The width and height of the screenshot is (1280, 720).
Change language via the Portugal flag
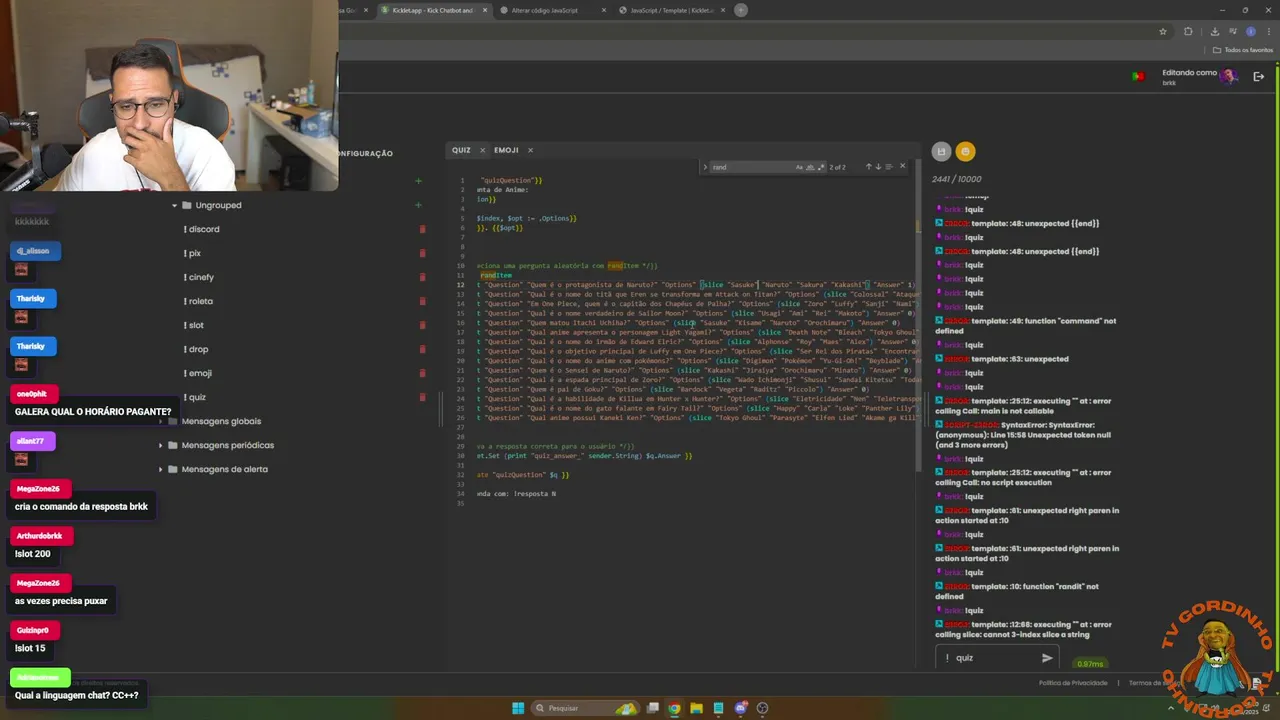[x=1138, y=77]
